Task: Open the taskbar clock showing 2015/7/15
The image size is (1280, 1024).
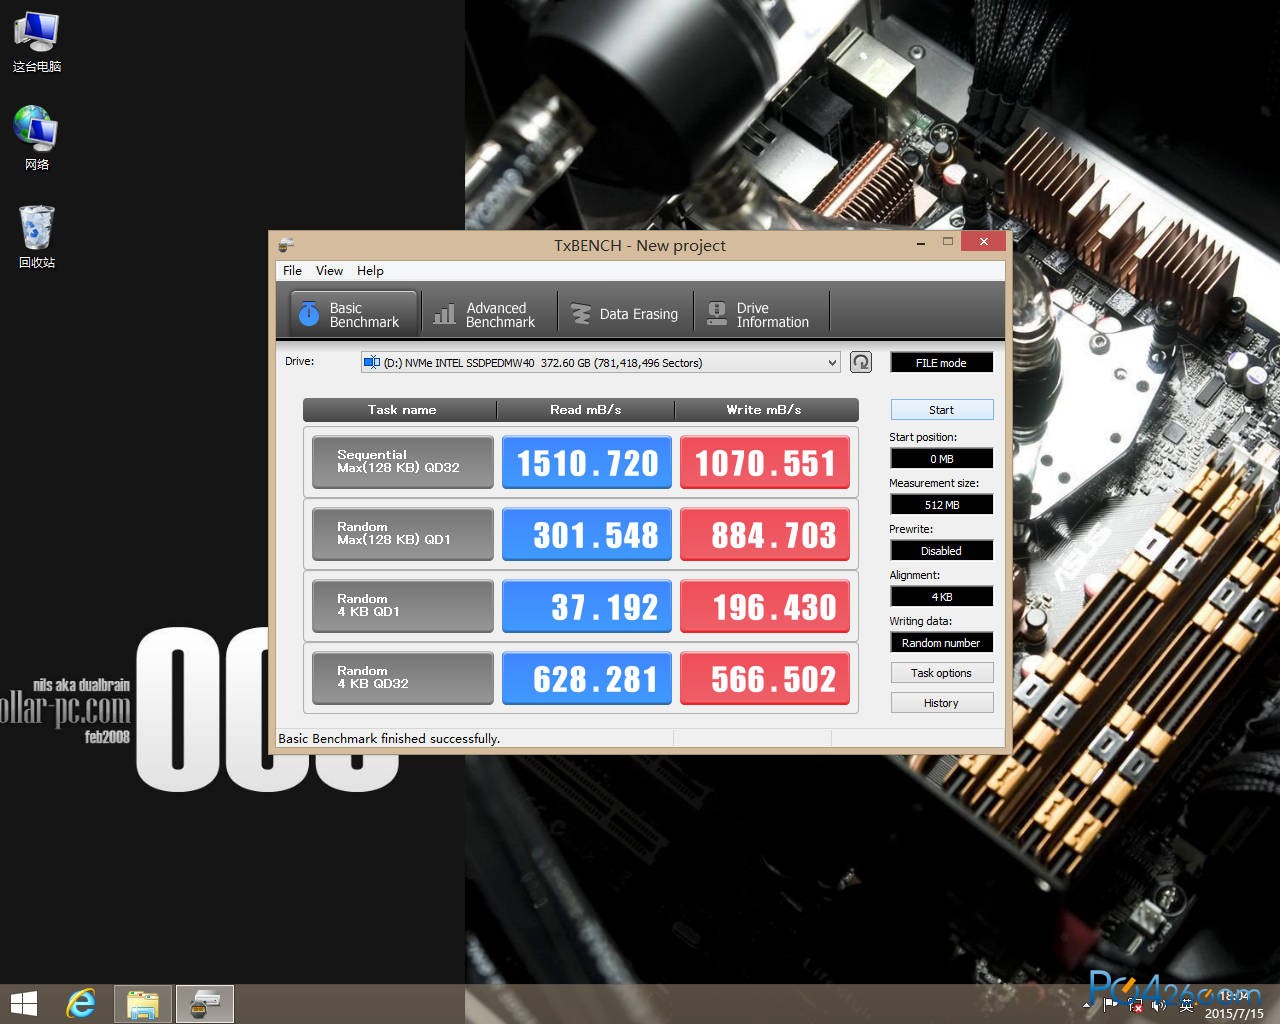Action: (x=1235, y=1004)
